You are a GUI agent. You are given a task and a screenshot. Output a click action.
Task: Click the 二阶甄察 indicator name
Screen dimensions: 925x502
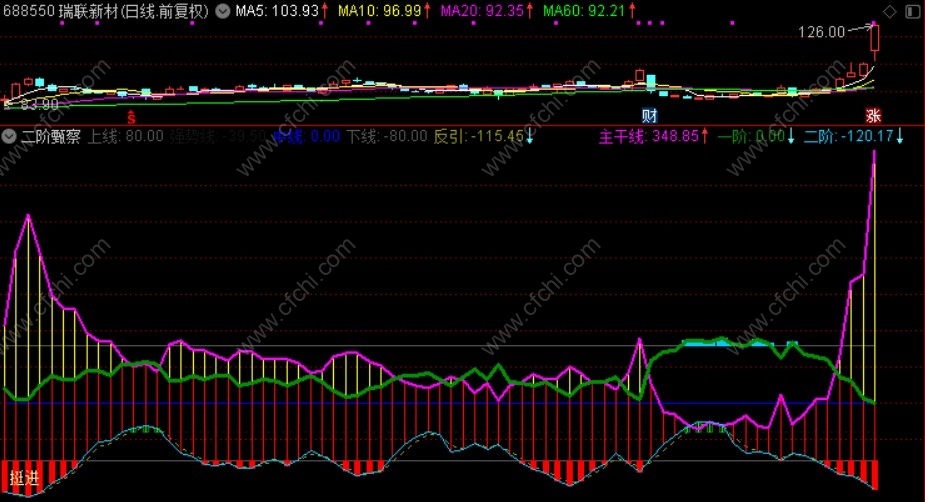[51, 137]
